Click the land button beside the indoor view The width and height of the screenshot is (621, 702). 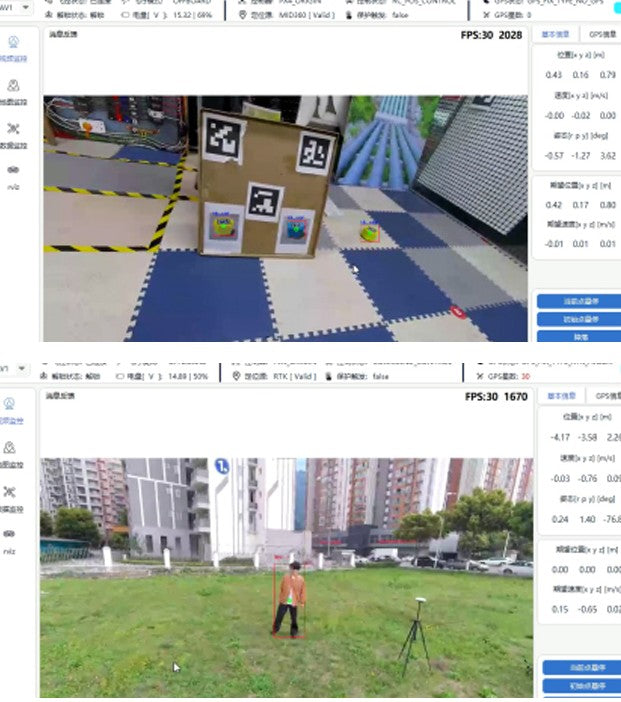(x=580, y=336)
